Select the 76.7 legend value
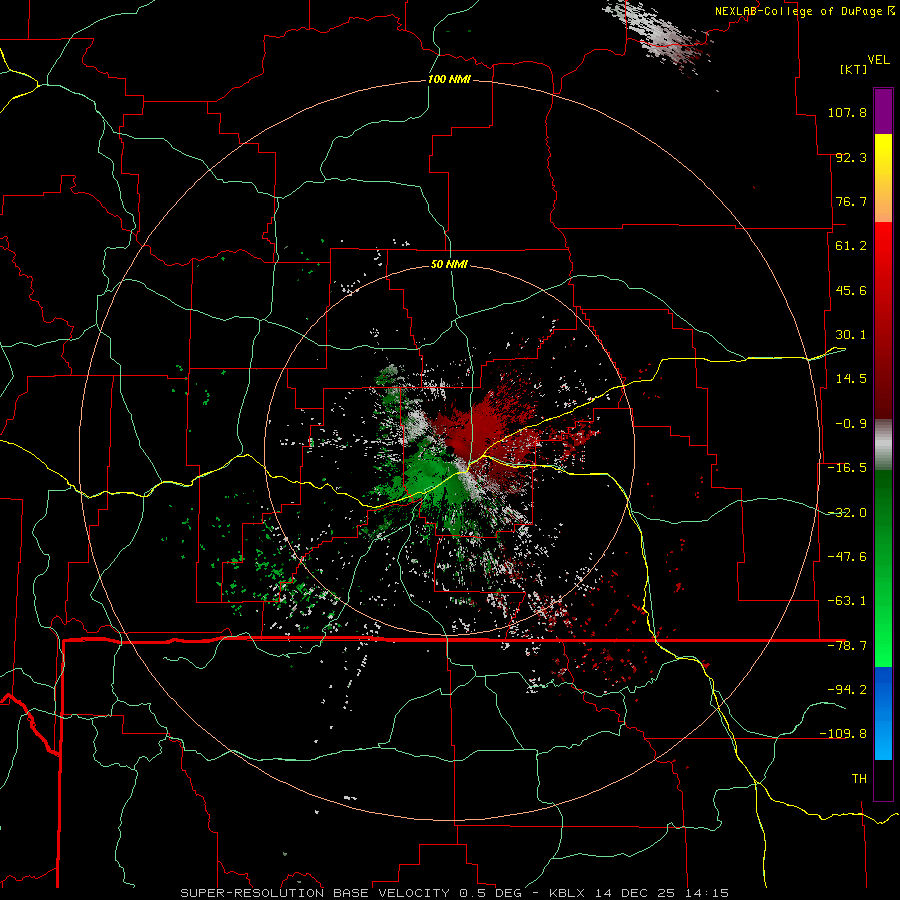The image size is (900, 900). click(x=851, y=201)
